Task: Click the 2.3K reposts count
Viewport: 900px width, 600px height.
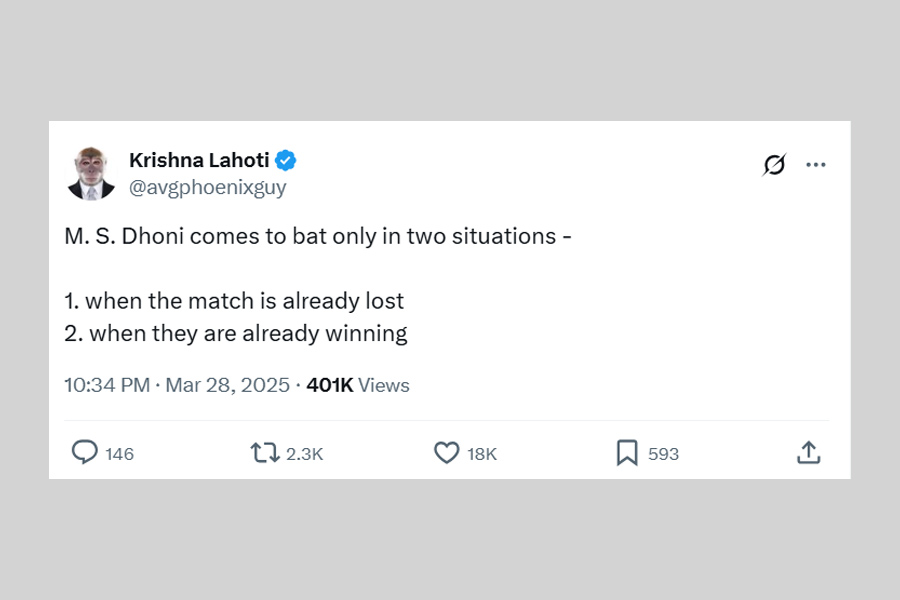Action: click(304, 454)
